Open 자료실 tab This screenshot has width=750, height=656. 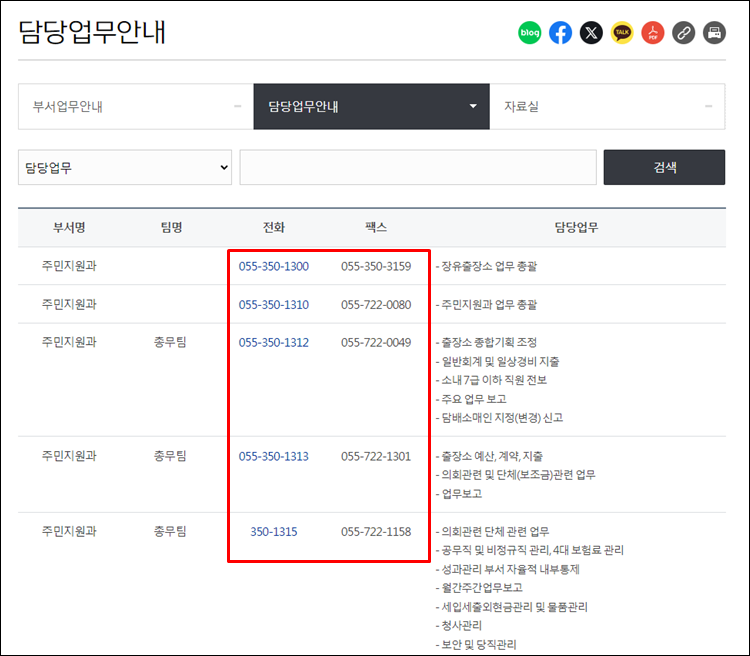click(607, 107)
